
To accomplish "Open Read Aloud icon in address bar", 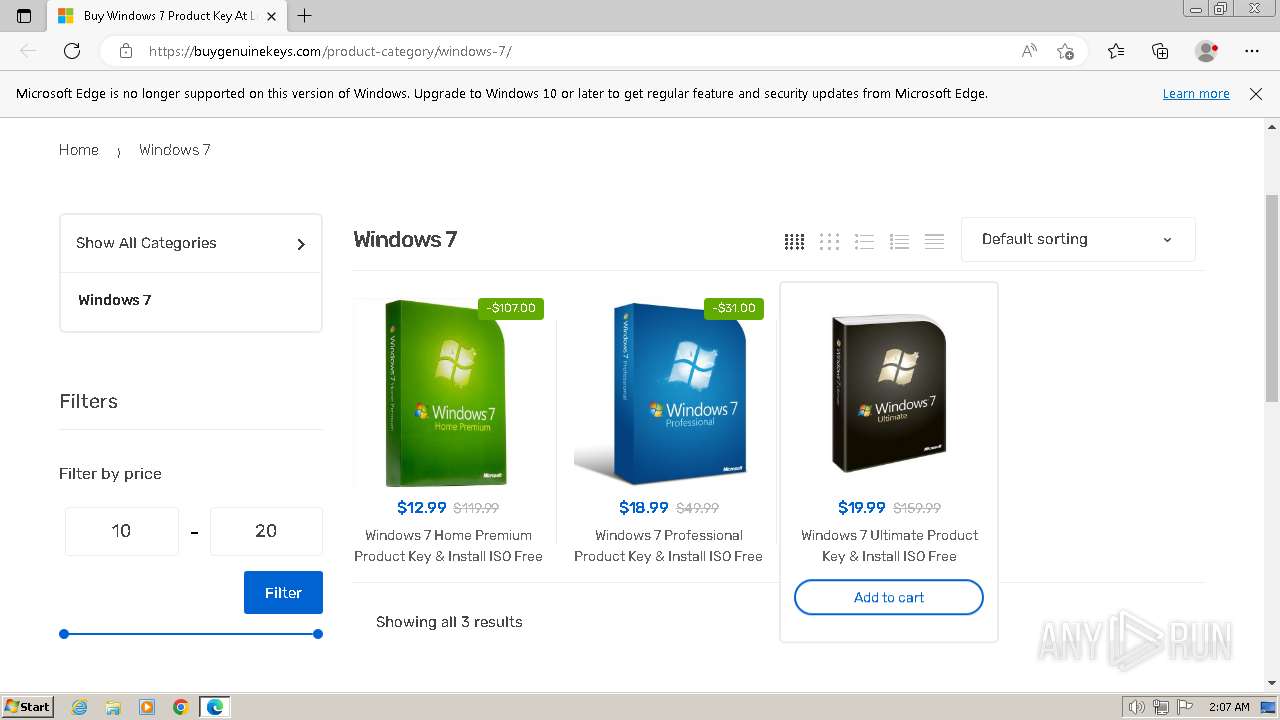I will (1029, 51).
